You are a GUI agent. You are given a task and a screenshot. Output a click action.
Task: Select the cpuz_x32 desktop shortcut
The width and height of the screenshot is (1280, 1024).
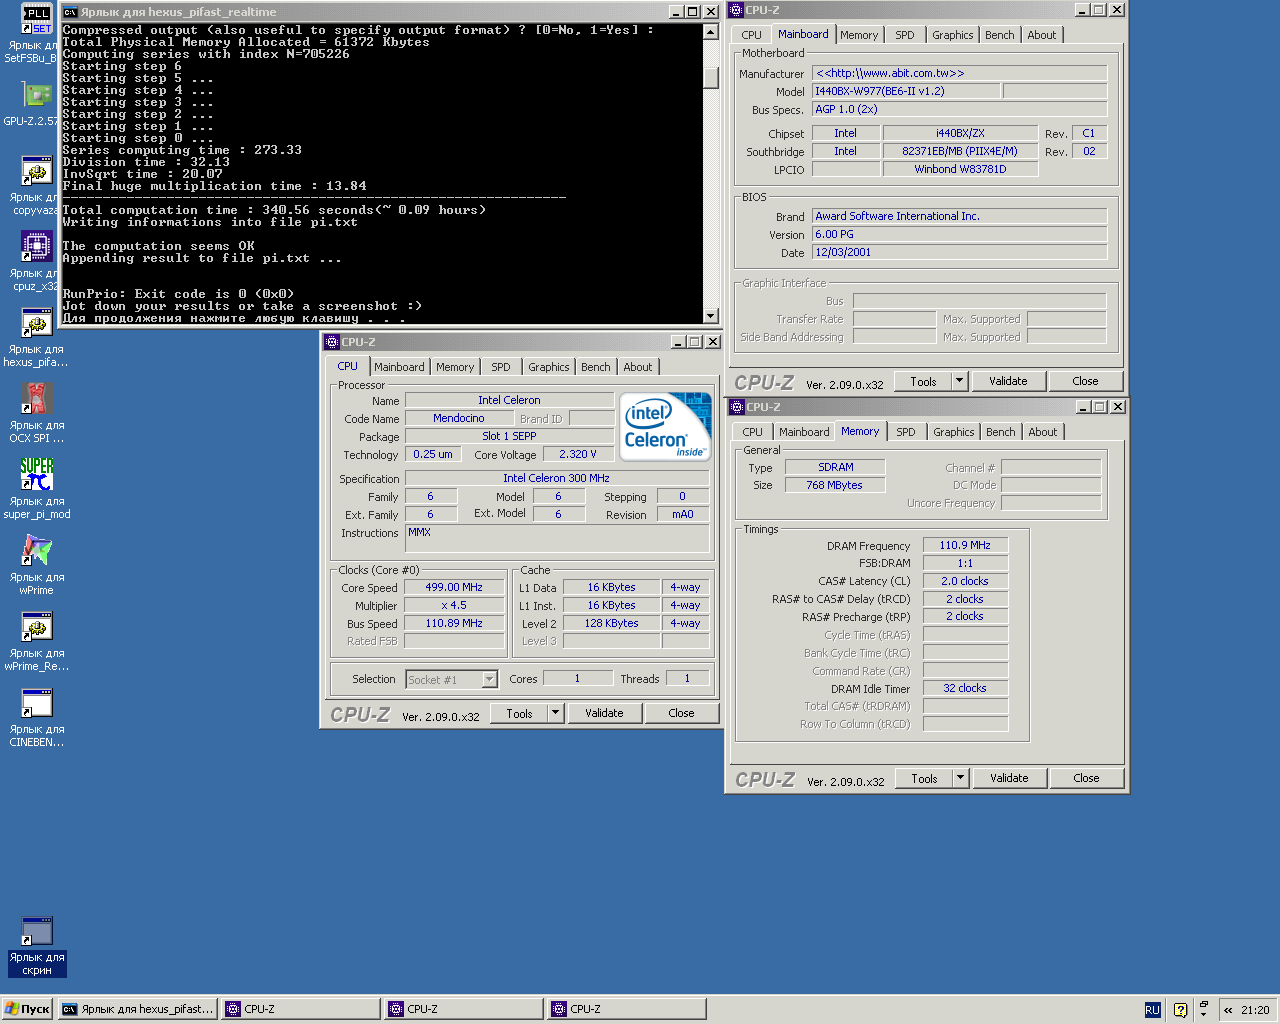[37, 246]
